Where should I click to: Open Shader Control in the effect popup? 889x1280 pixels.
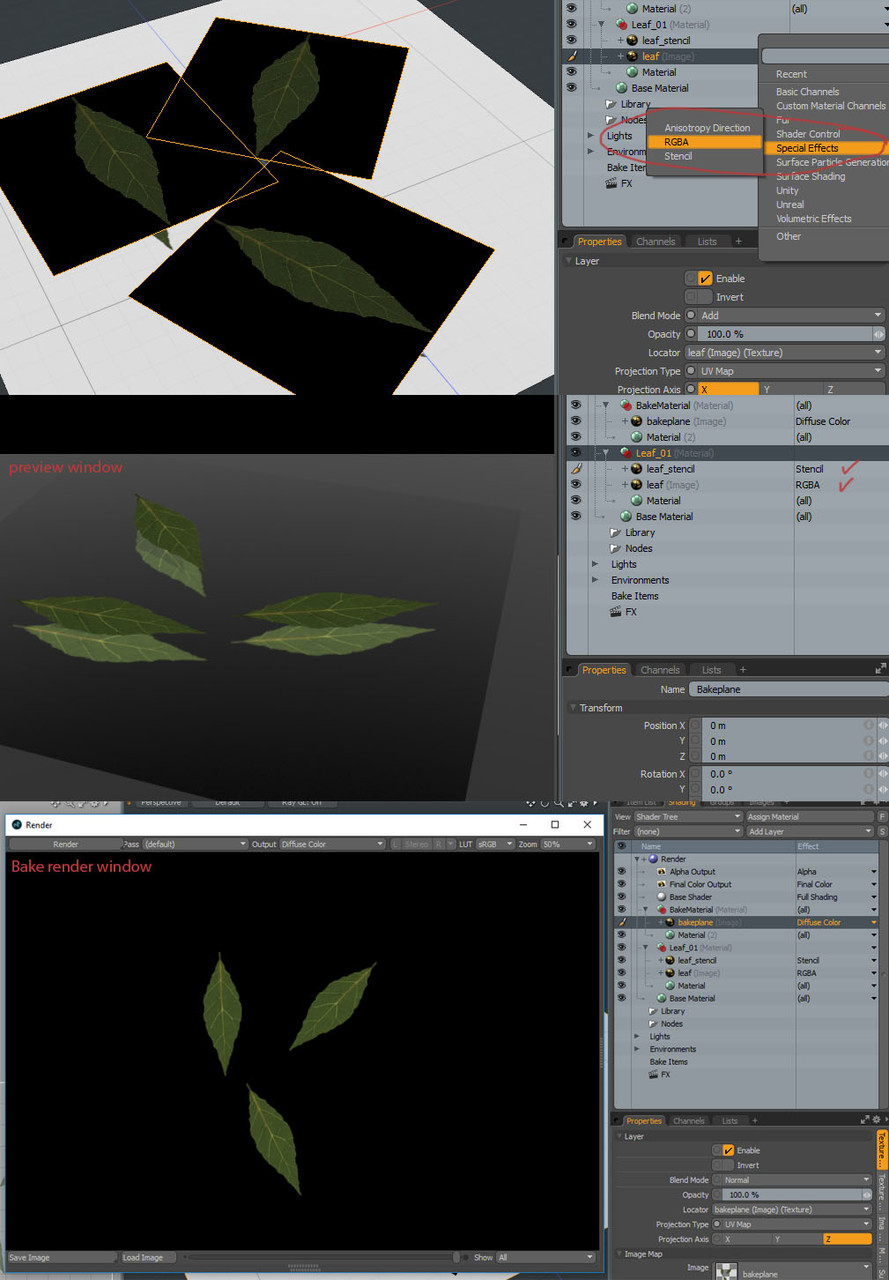[807, 134]
